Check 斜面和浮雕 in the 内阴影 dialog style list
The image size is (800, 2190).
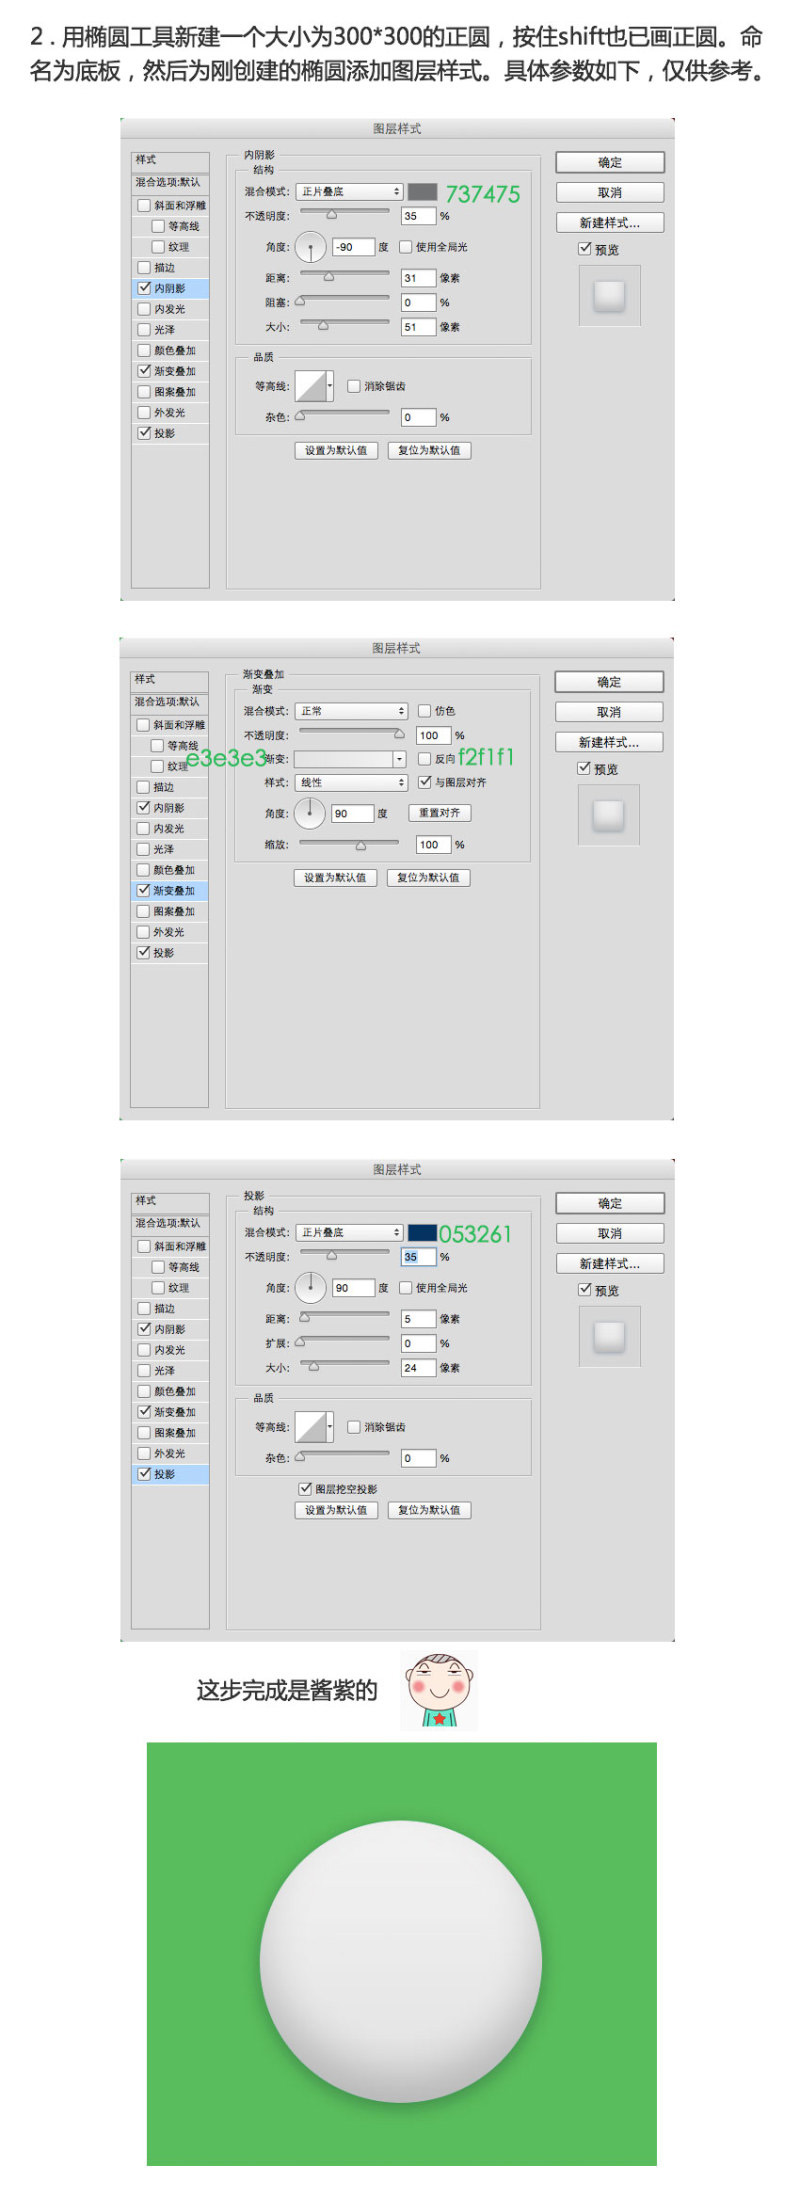point(144,205)
